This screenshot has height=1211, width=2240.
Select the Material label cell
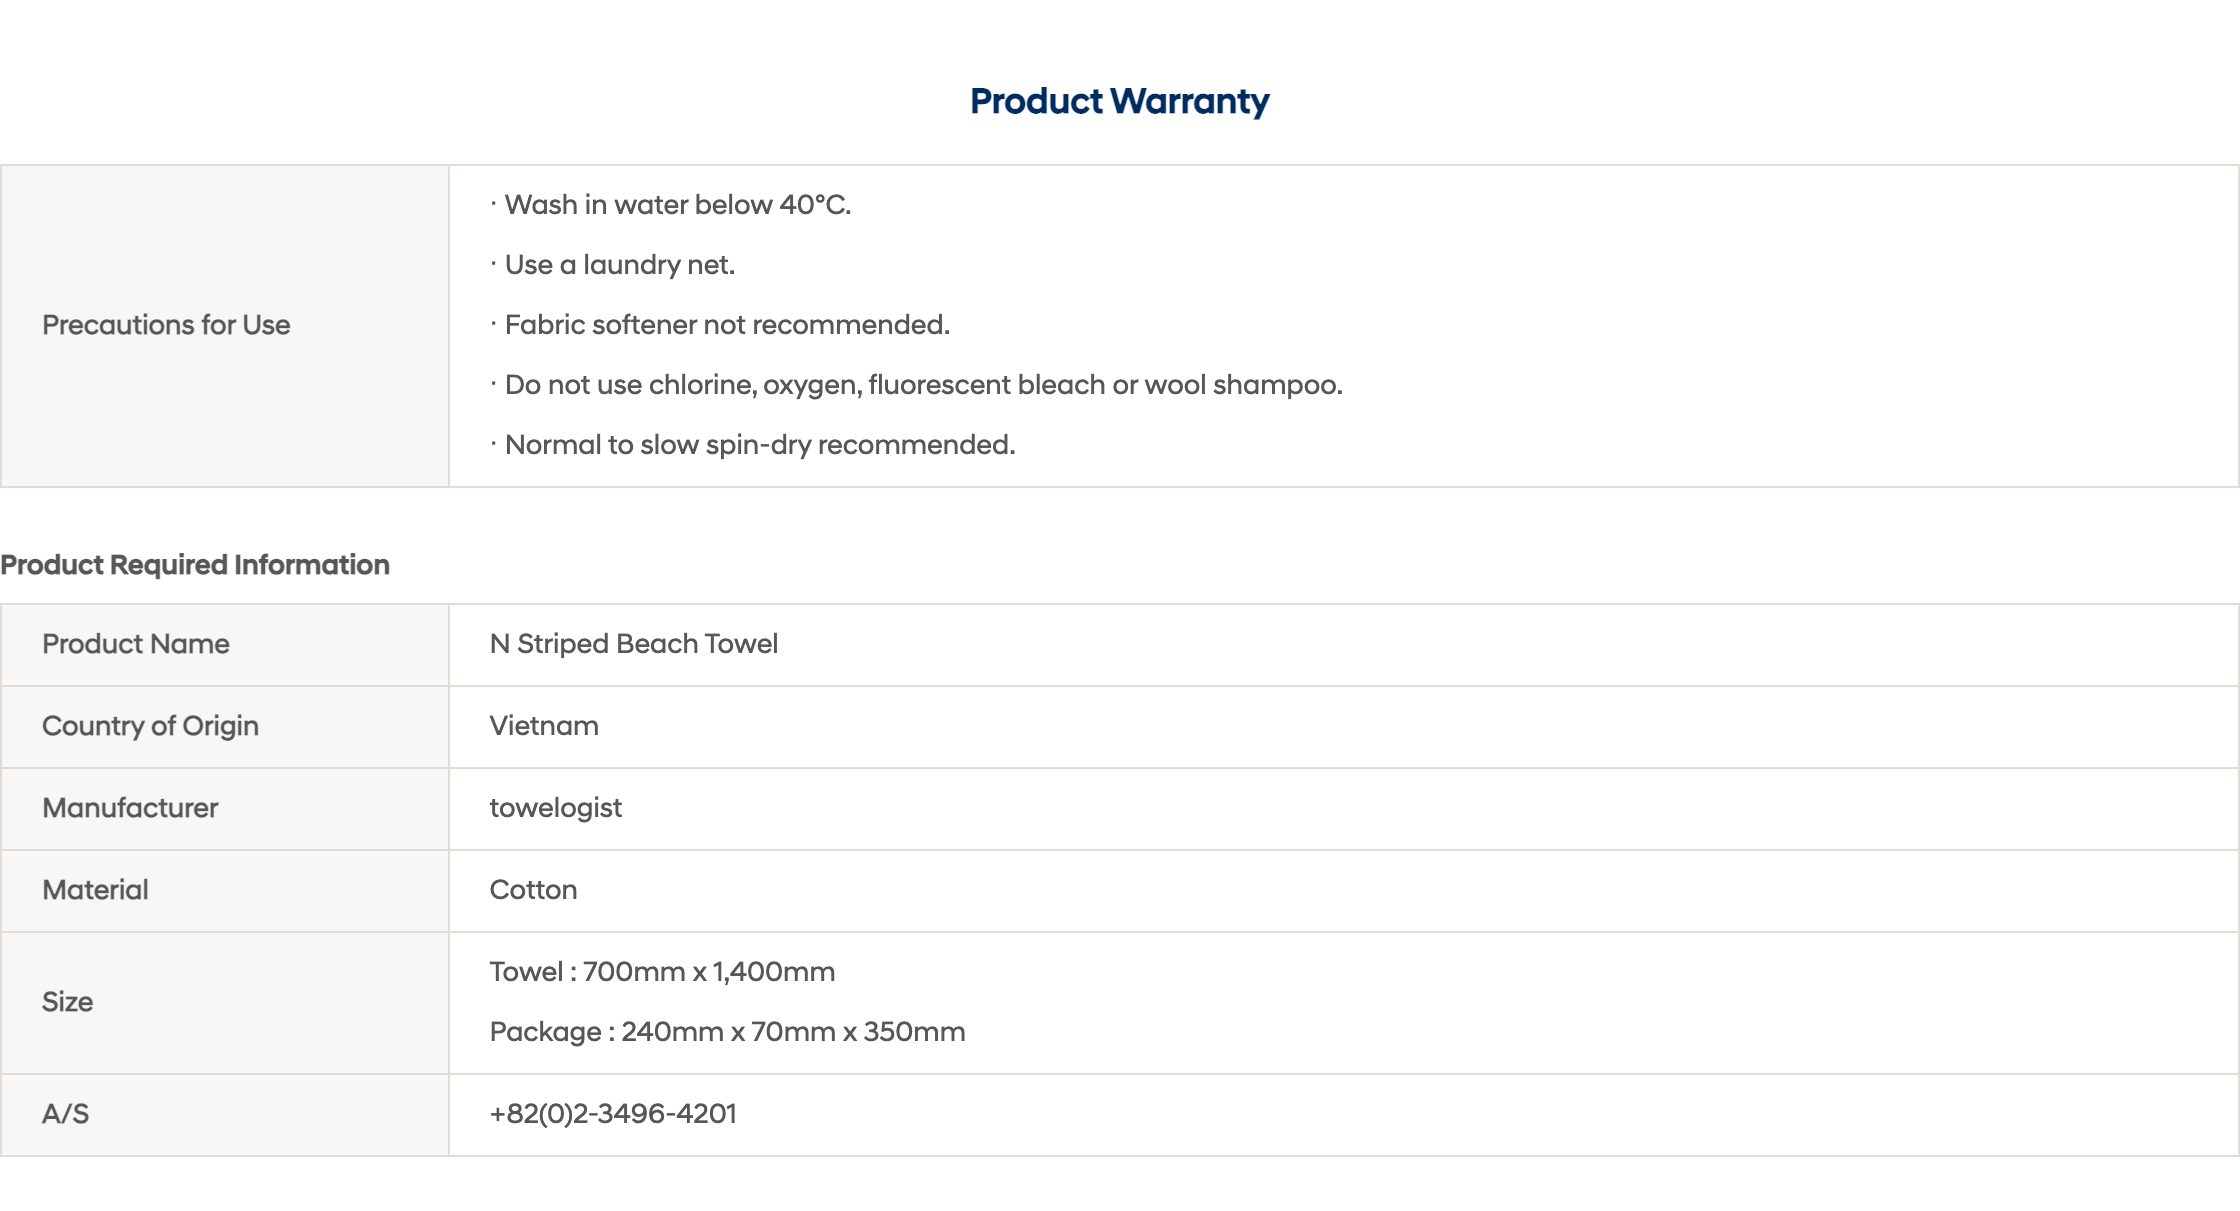(x=225, y=891)
